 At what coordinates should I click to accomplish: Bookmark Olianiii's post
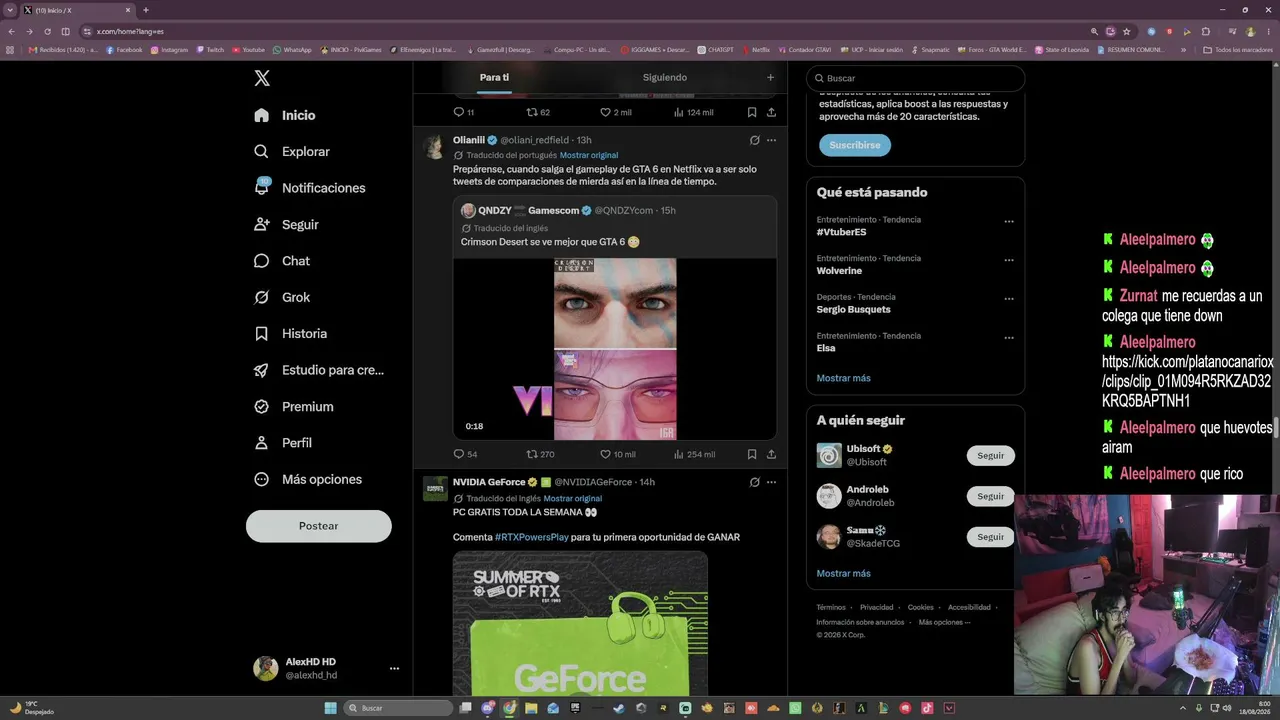point(752,454)
